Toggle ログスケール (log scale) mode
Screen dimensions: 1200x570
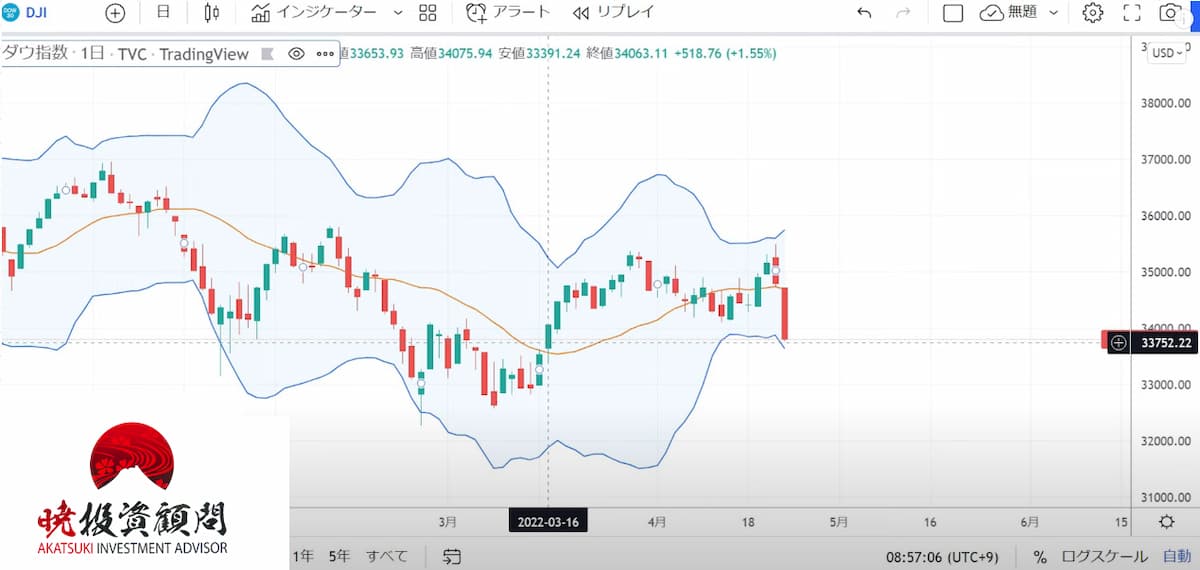(x=1104, y=556)
